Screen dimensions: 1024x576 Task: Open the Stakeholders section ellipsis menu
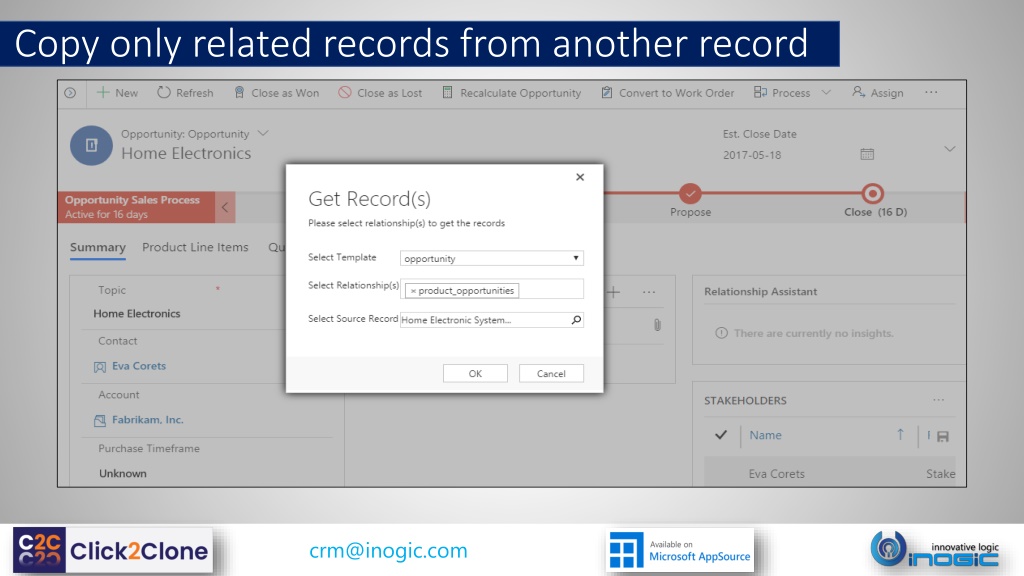pyautogui.click(x=938, y=400)
